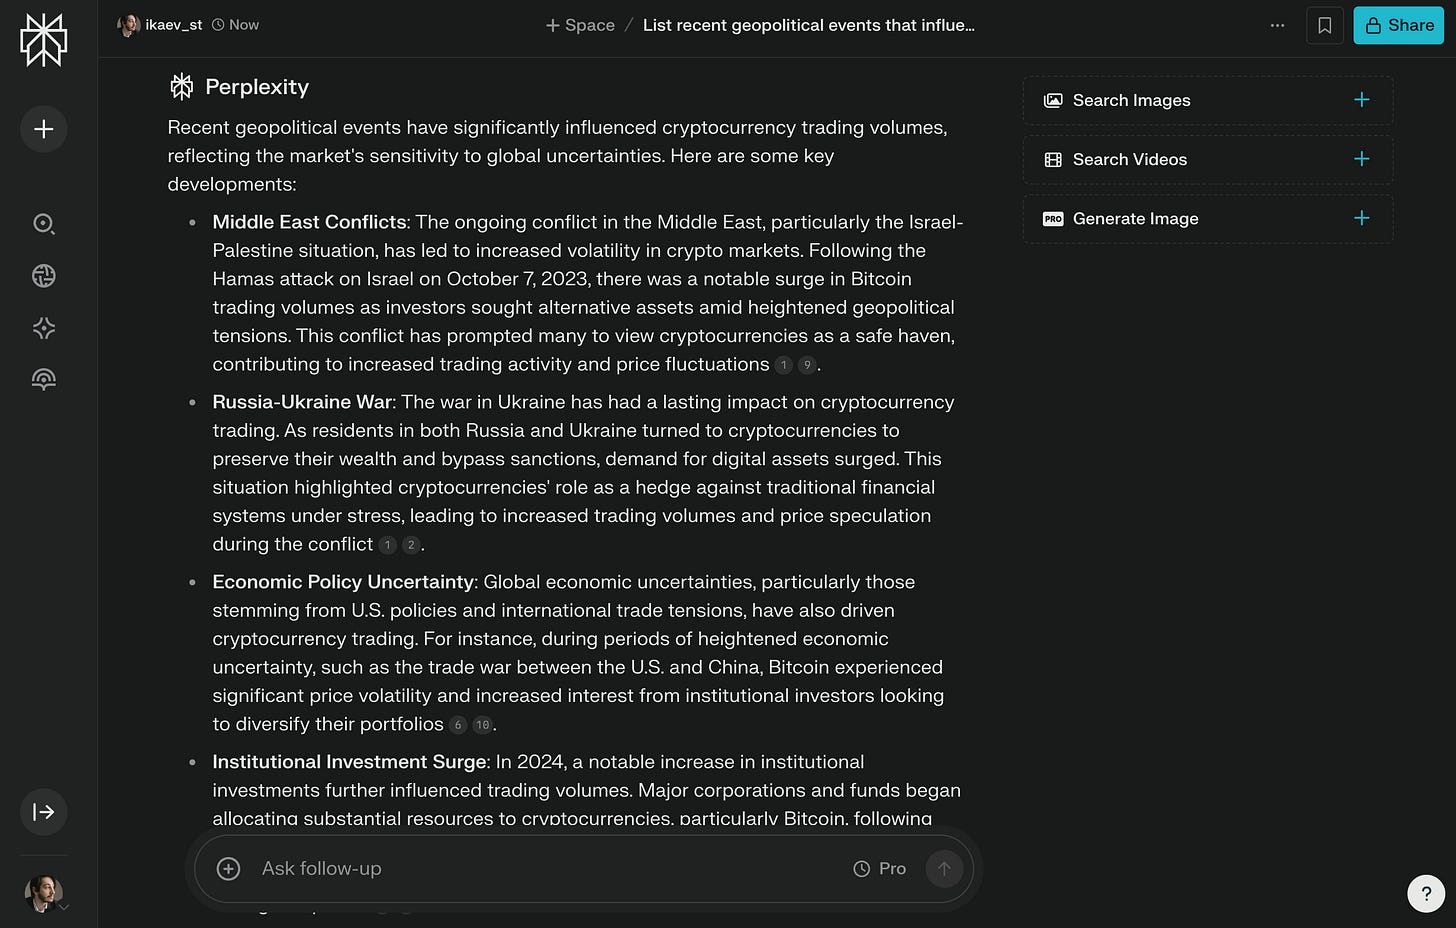
Task: Expand Search Images with plus
Action: pos(1361,100)
